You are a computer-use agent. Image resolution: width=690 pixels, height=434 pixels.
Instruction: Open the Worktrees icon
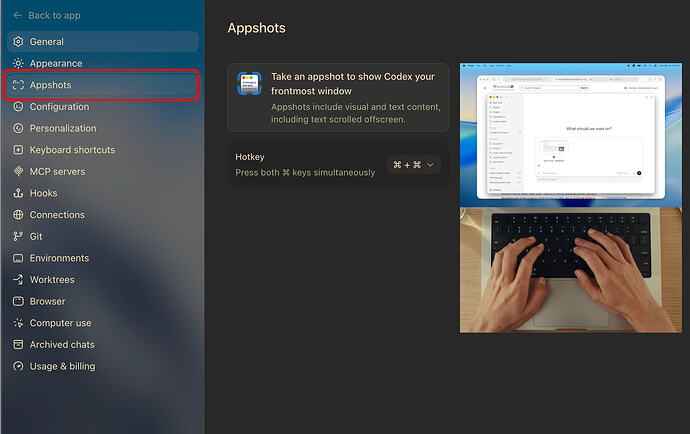(x=18, y=280)
